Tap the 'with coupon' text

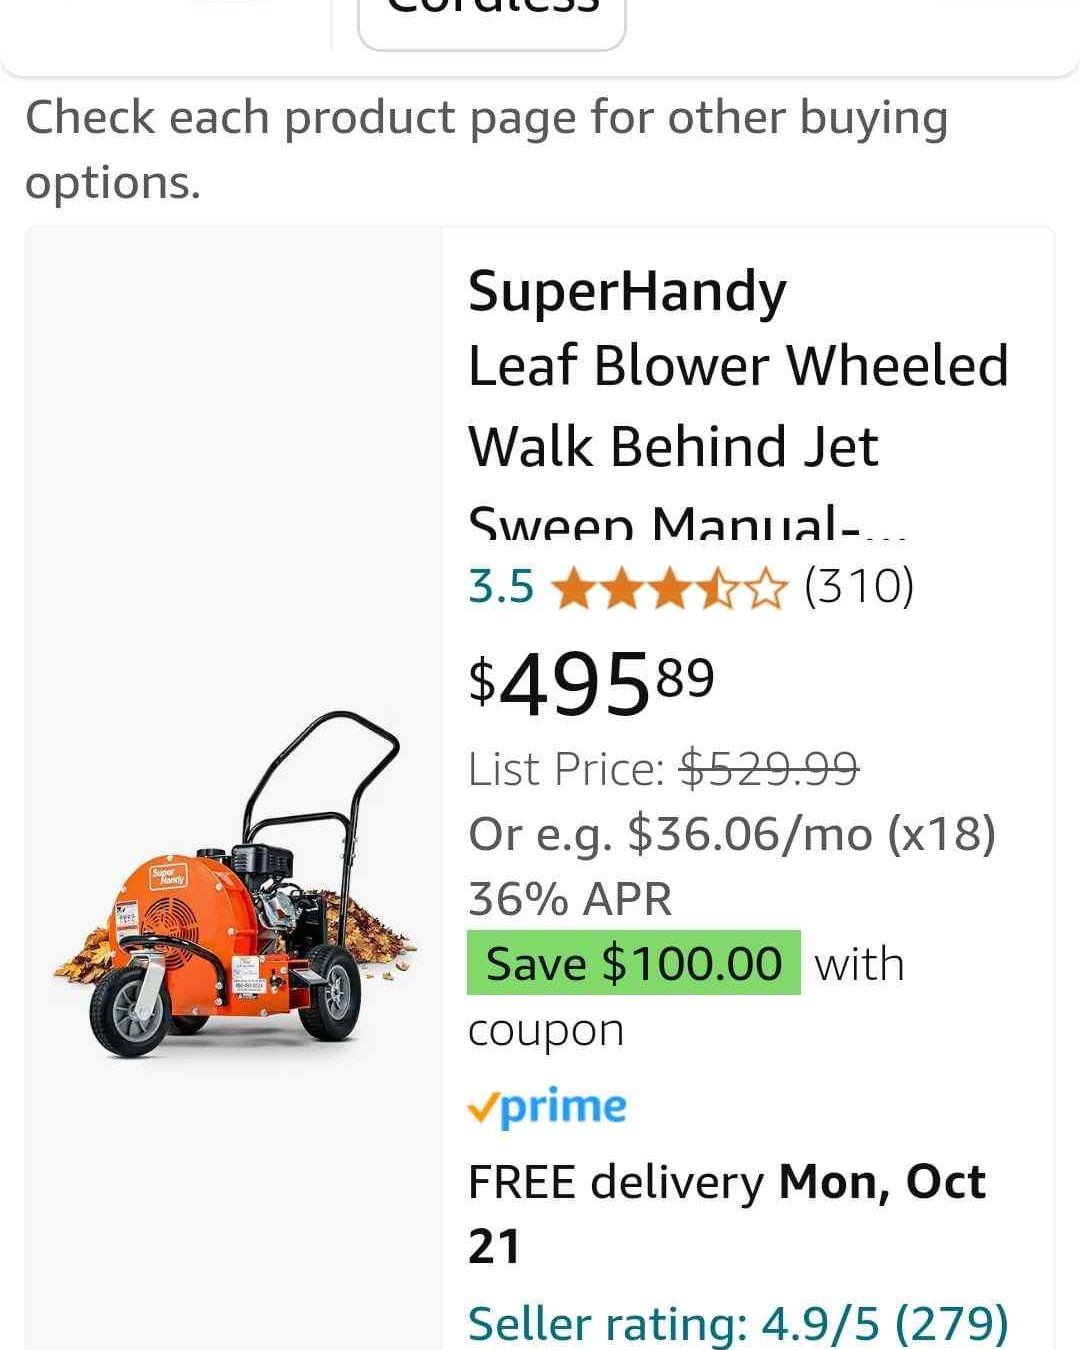click(x=686, y=996)
